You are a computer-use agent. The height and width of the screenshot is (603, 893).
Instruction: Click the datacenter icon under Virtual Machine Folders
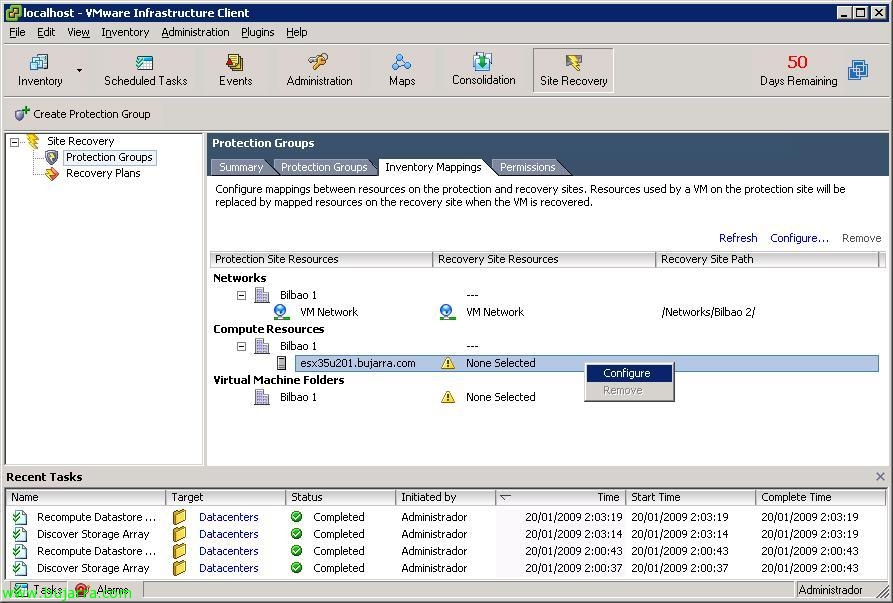262,397
